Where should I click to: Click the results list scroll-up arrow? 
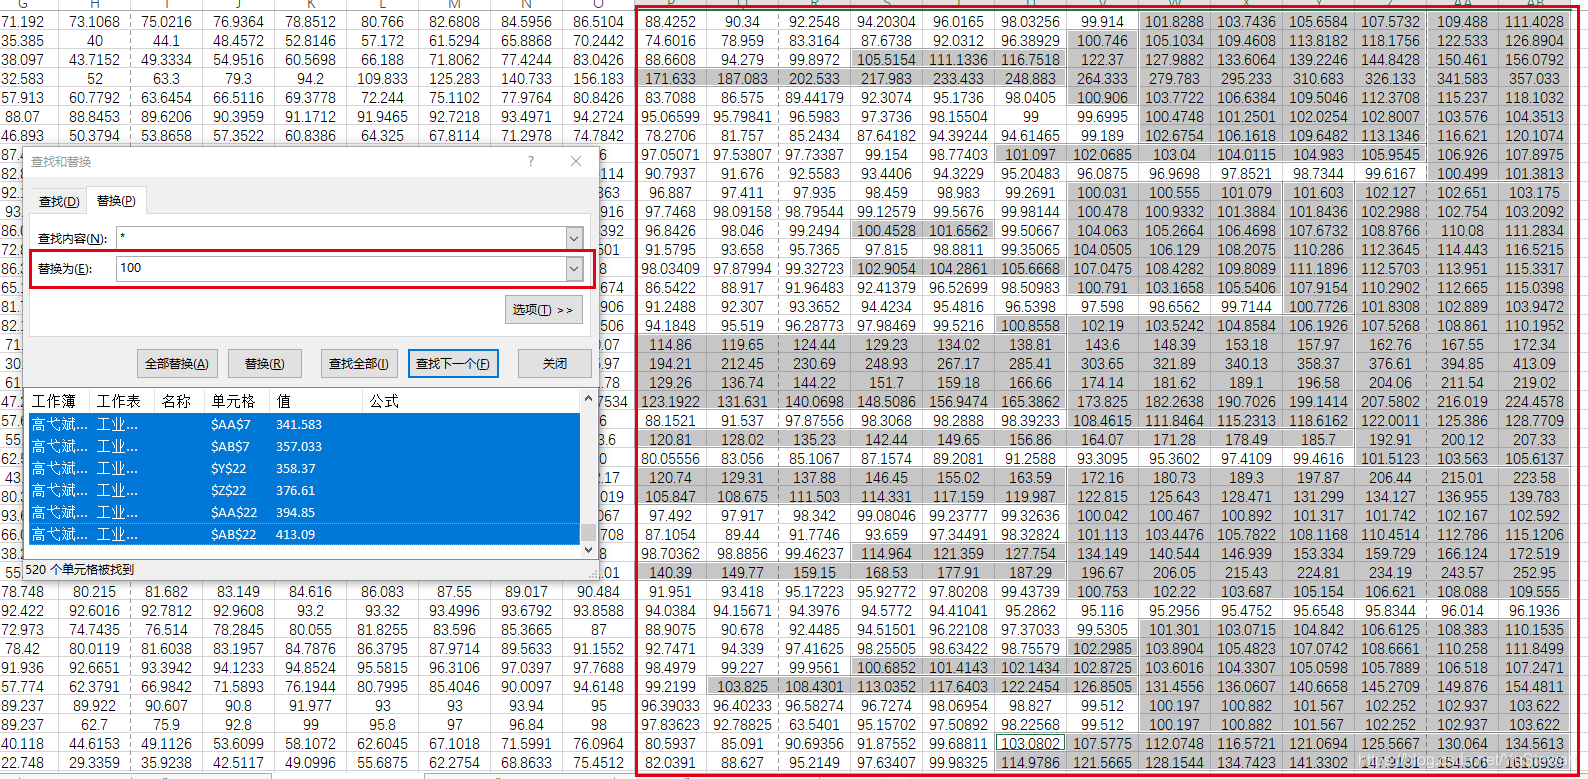(588, 400)
